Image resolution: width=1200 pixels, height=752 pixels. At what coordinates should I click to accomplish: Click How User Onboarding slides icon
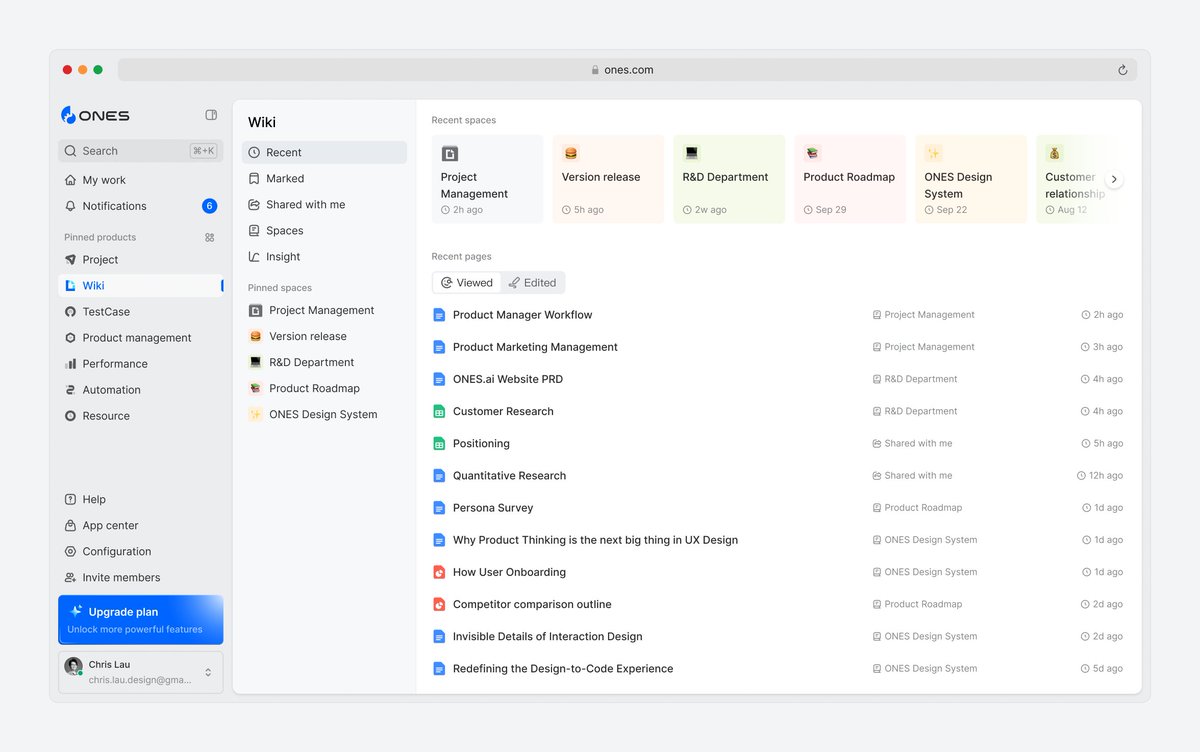pyautogui.click(x=438, y=572)
